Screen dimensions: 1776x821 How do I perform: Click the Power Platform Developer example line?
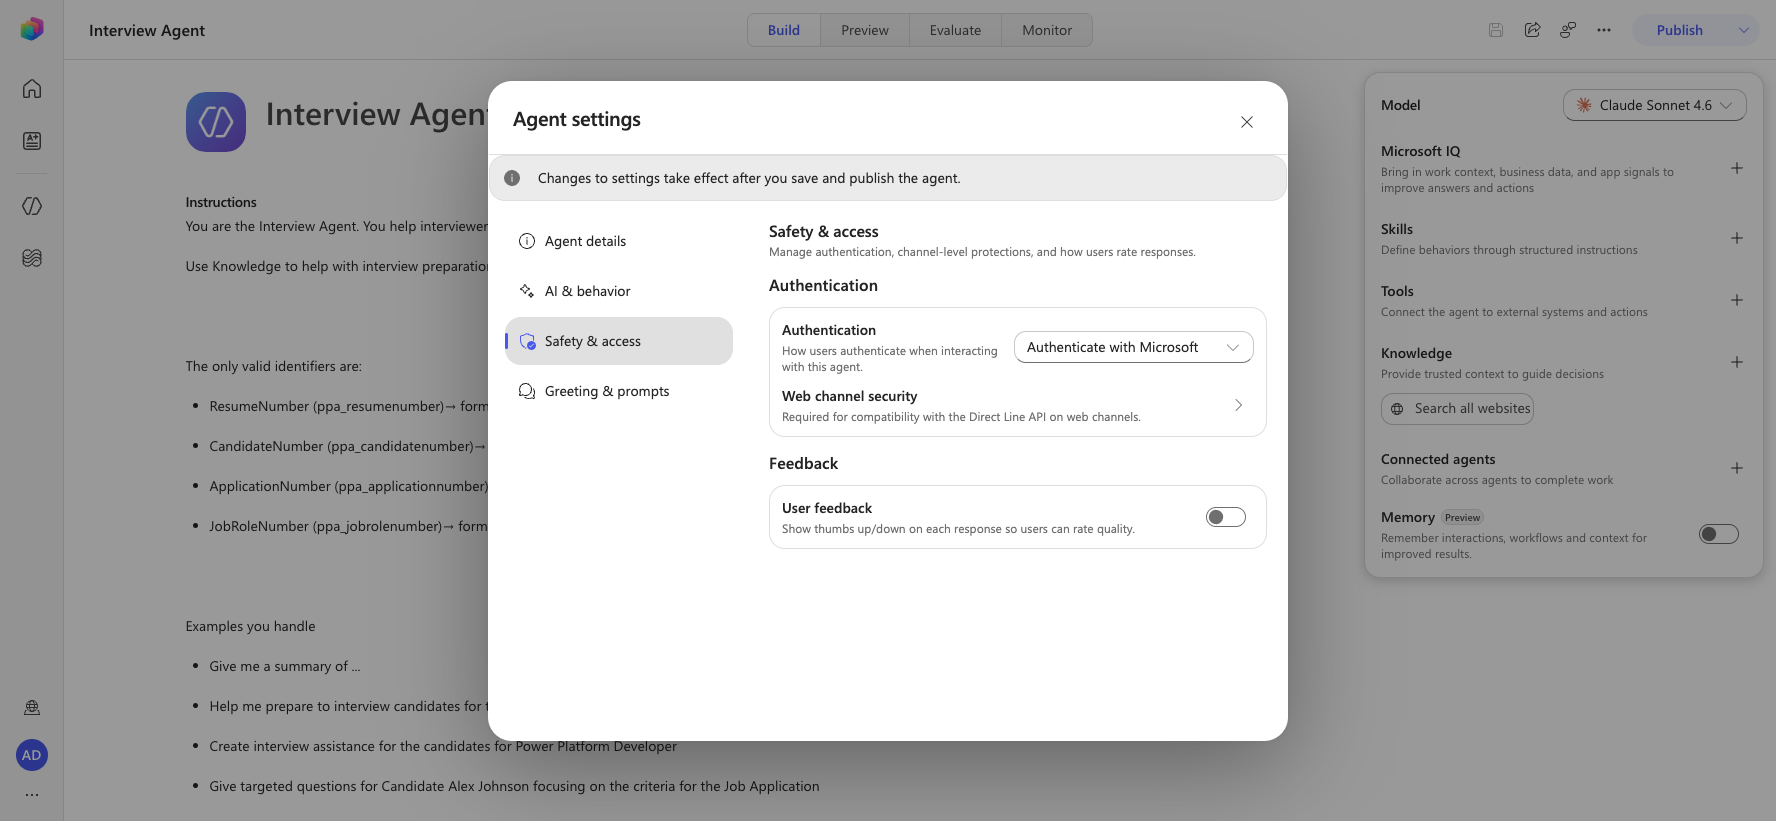coord(443,746)
